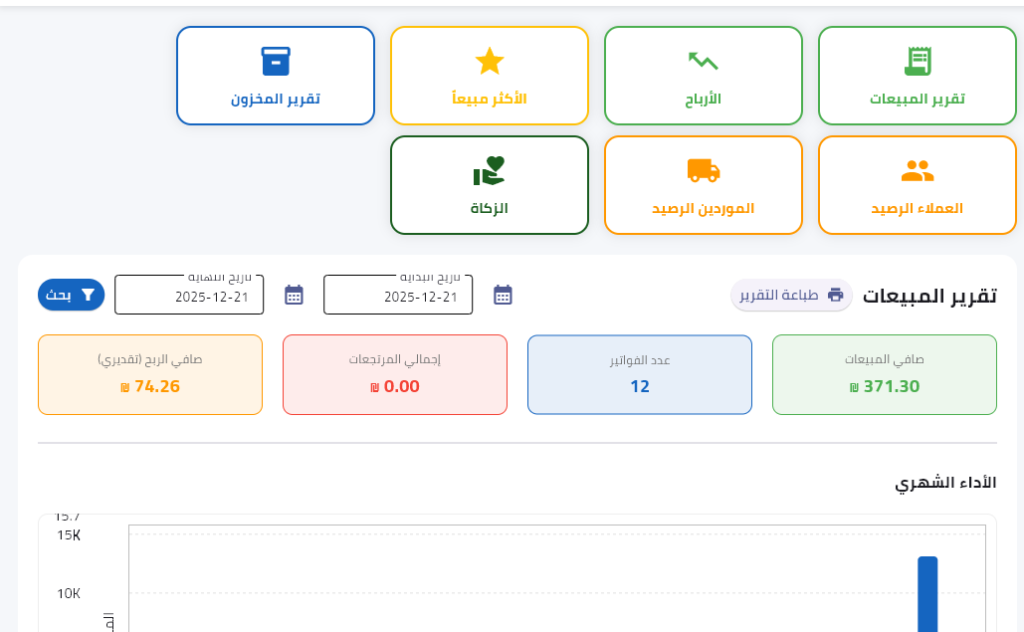The image size is (1024, 632).
Task: Click the sales report receipt icon
Action: tap(917, 61)
